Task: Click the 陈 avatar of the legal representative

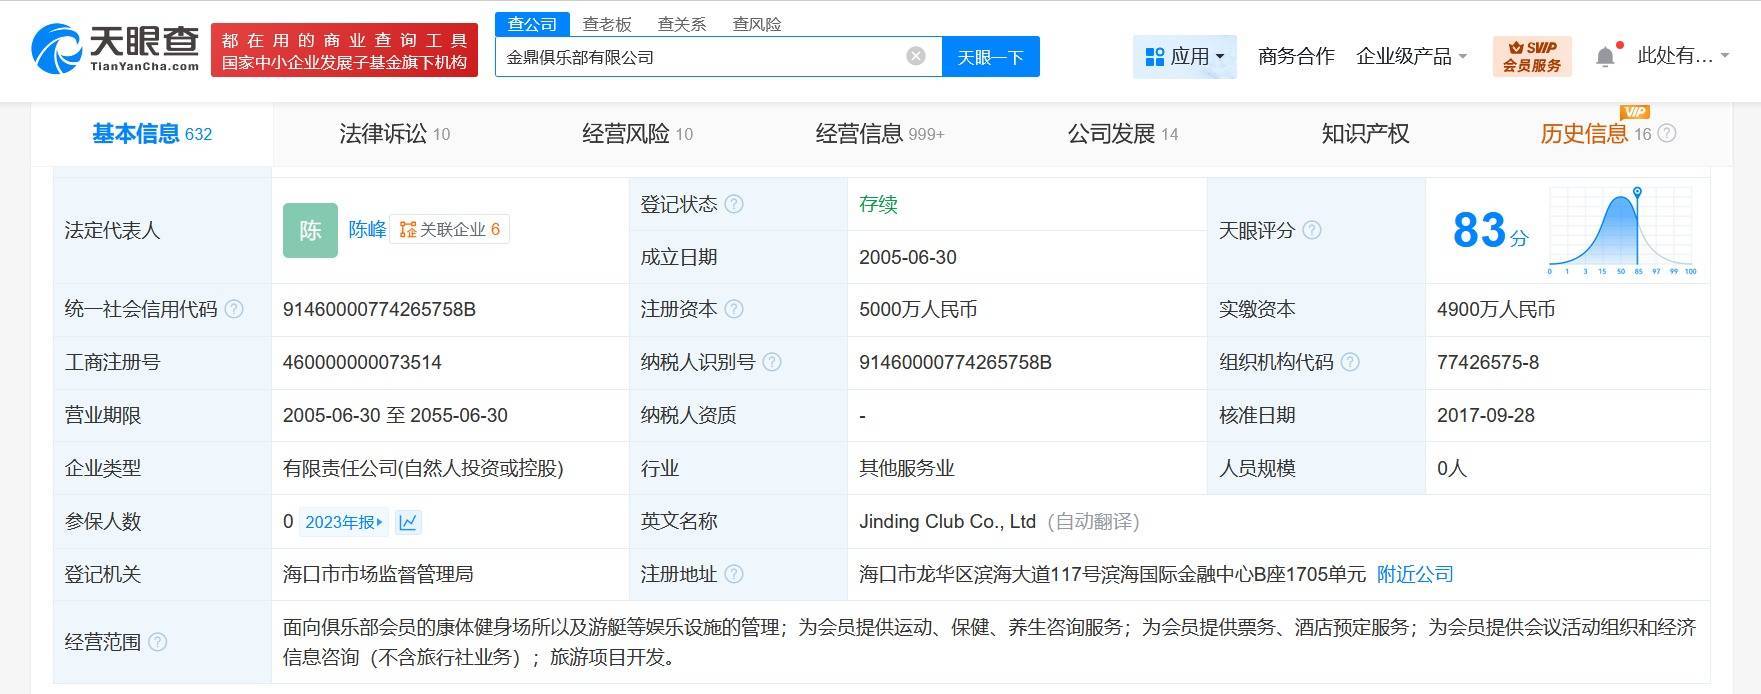Action: coord(310,230)
